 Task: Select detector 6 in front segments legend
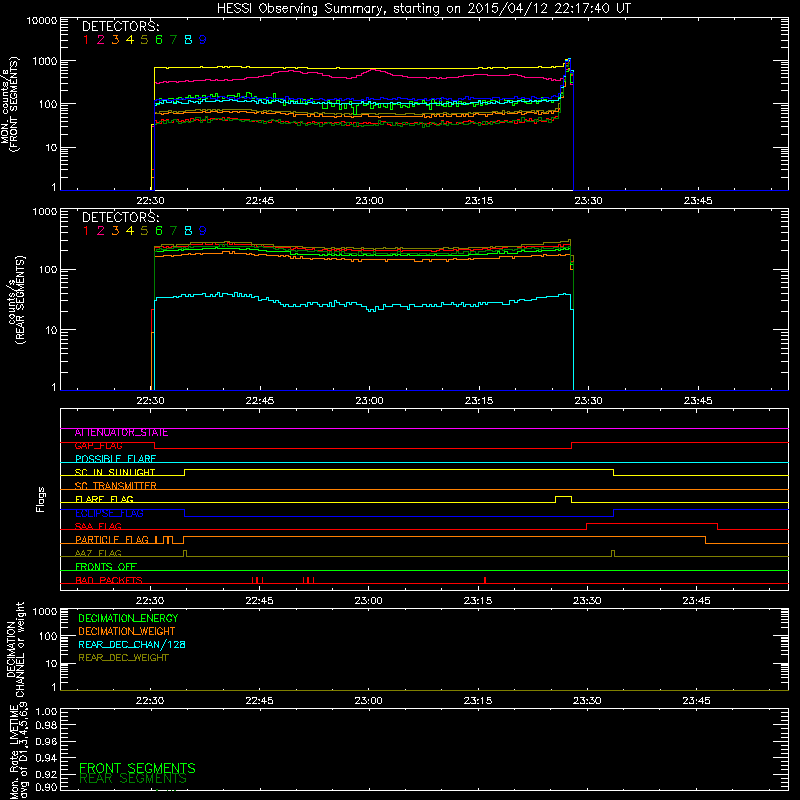tap(159, 40)
